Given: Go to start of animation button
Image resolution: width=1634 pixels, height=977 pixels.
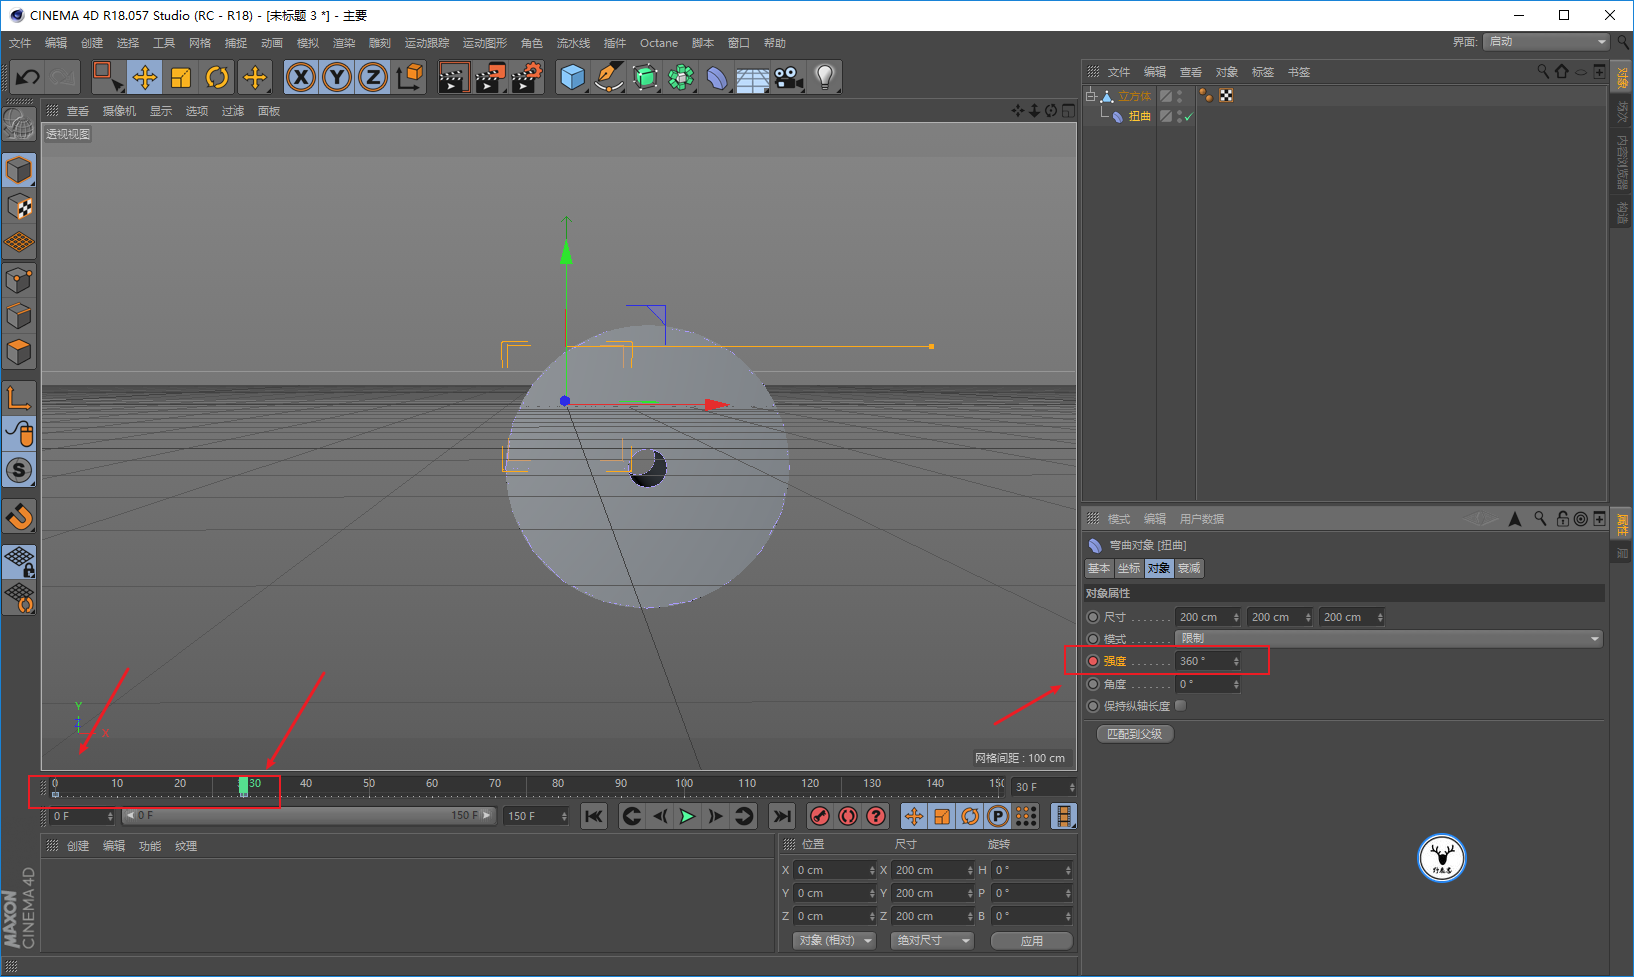Looking at the screenshot, I should click(594, 816).
